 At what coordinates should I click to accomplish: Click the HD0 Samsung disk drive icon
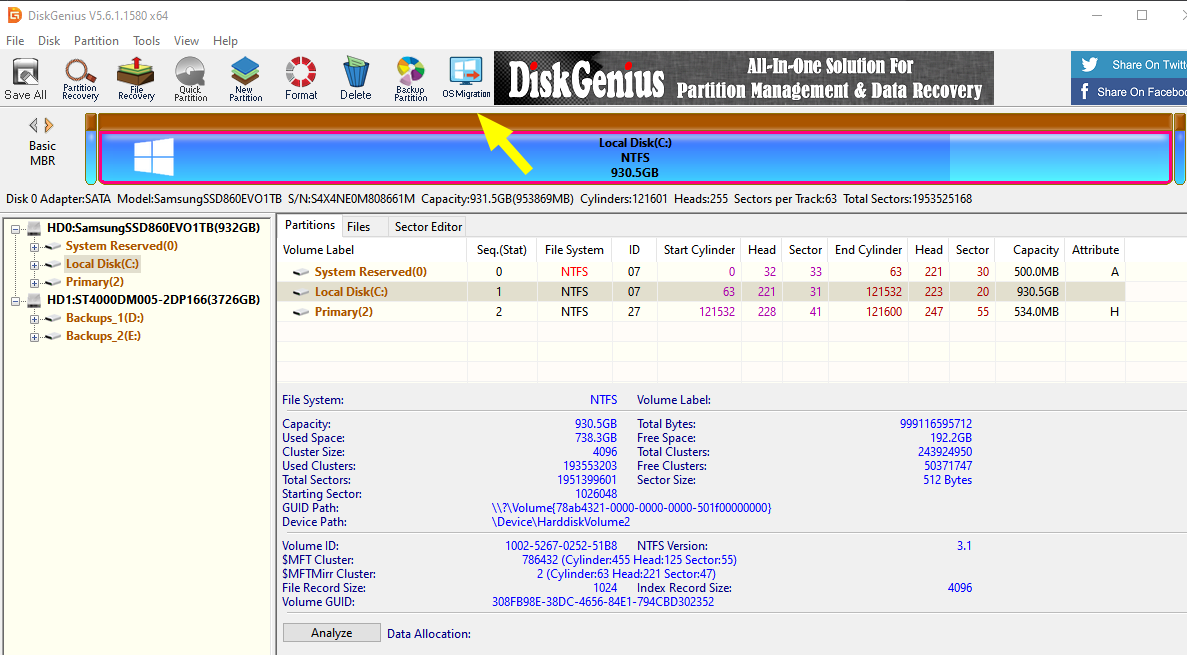tap(34, 228)
